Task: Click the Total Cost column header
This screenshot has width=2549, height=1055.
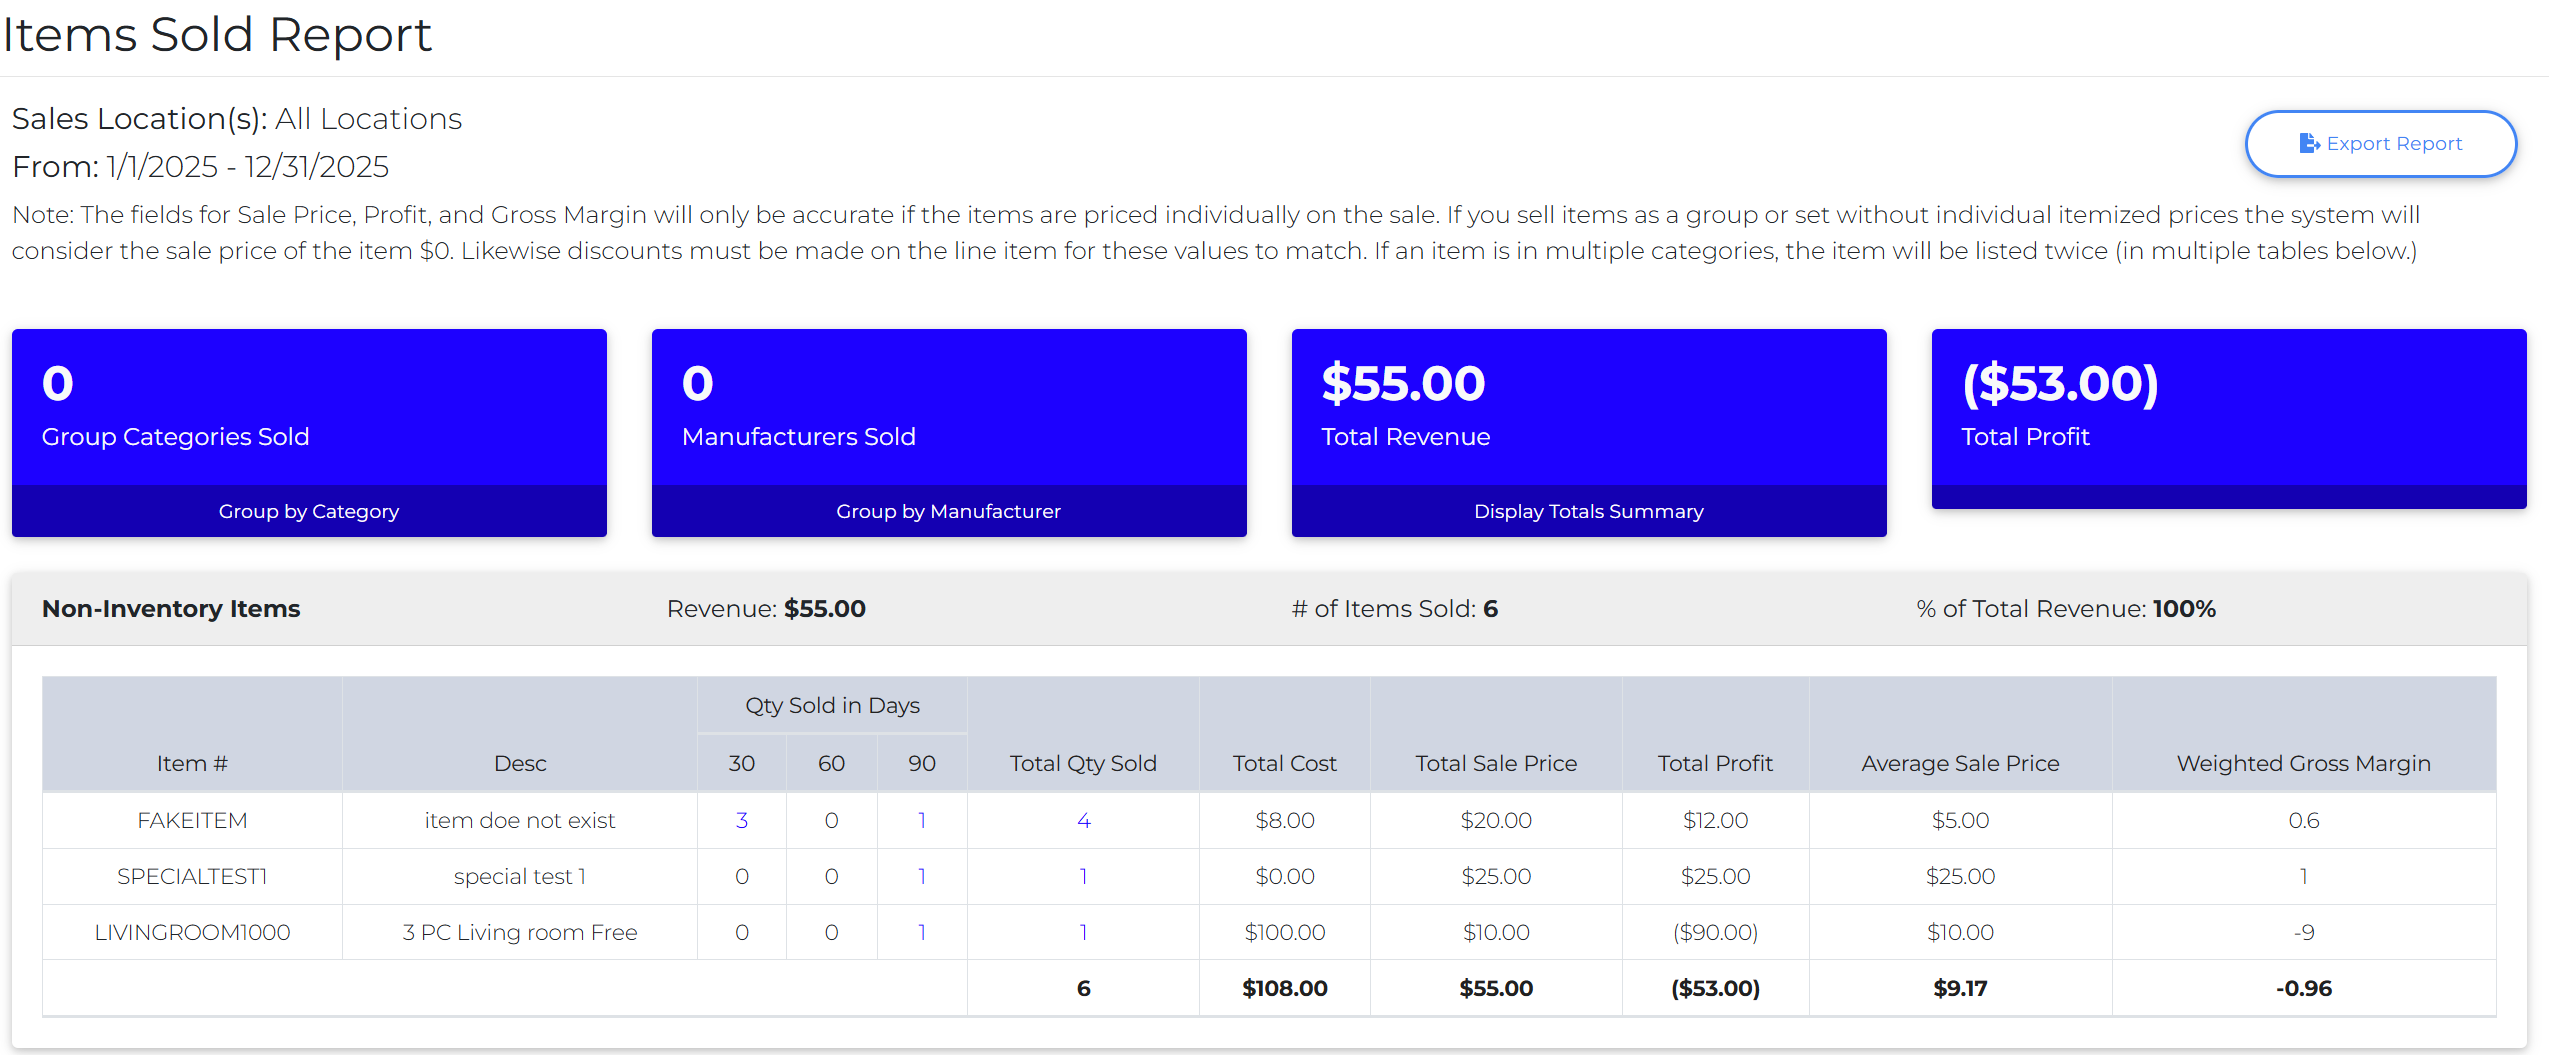Action: pyautogui.click(x=1284, y=763)
